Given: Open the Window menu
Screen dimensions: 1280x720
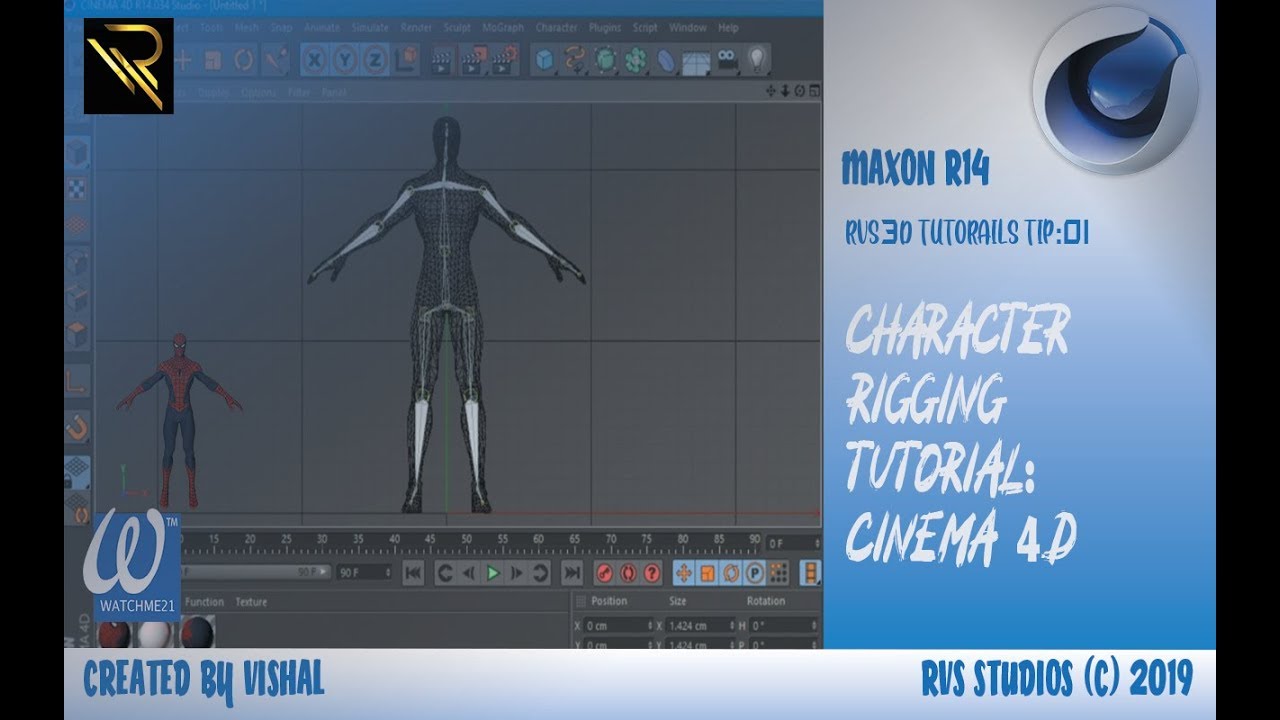Looking at the screenshot, I should click(687, 28).
